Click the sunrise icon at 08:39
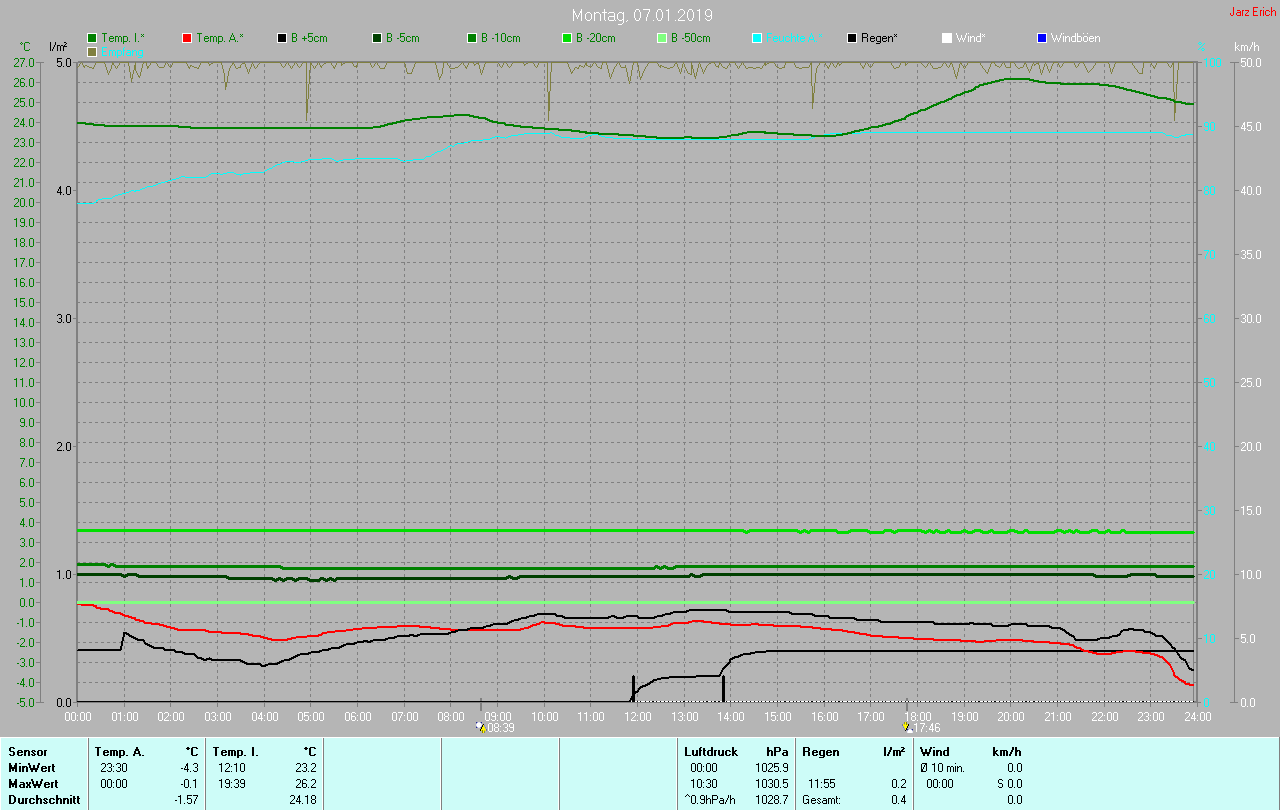The height and width of the screenshot is (810, 1280). [480, 727]
